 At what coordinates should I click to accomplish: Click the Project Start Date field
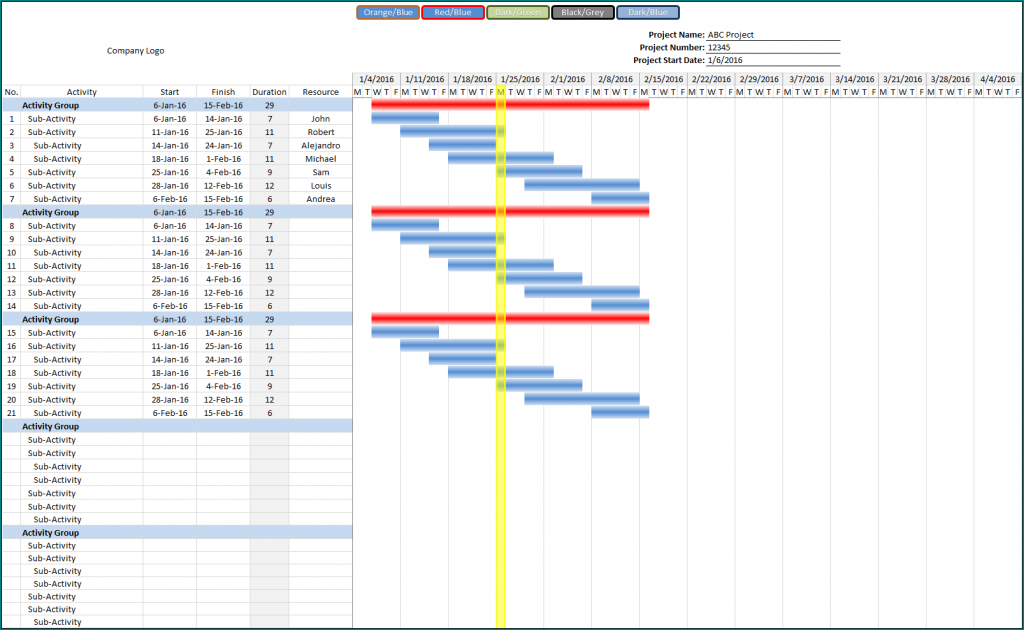click(x=770, y=60)
